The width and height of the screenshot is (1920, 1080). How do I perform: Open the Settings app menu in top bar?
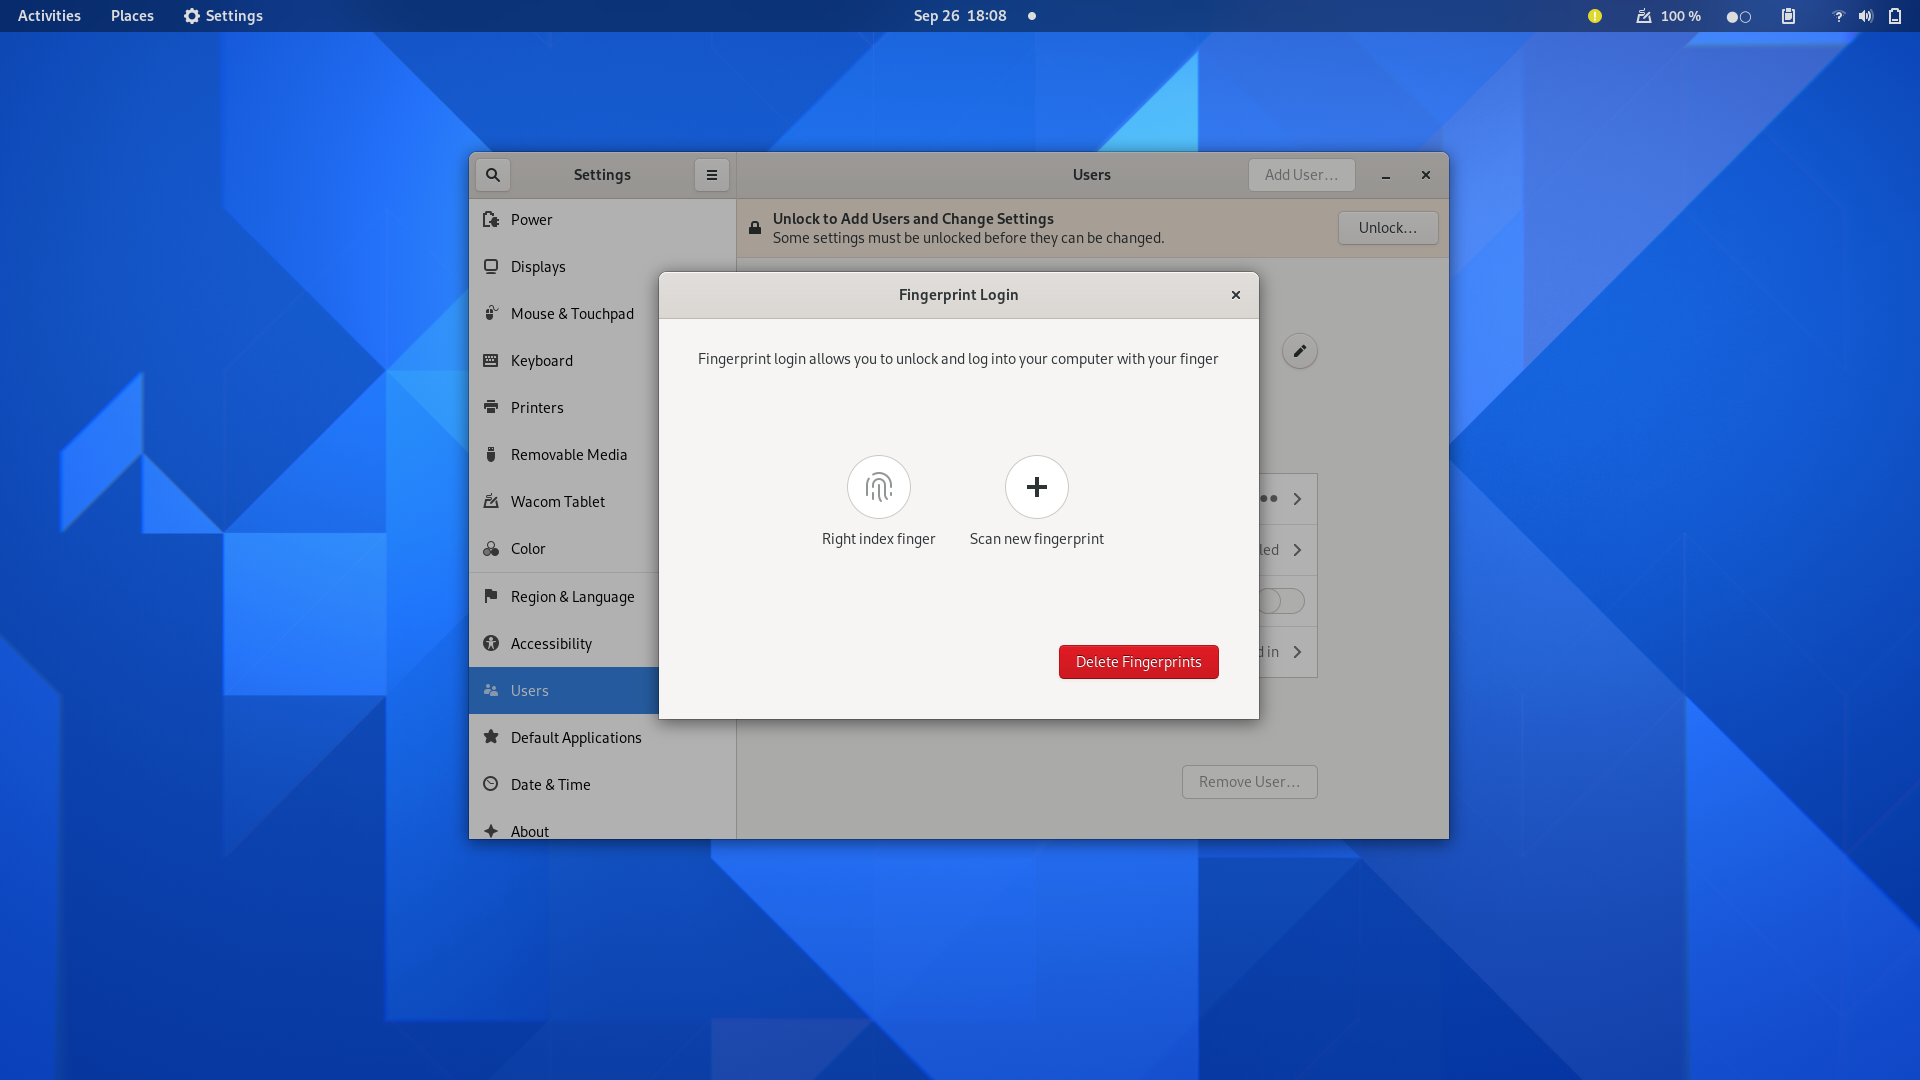(223, 16)
